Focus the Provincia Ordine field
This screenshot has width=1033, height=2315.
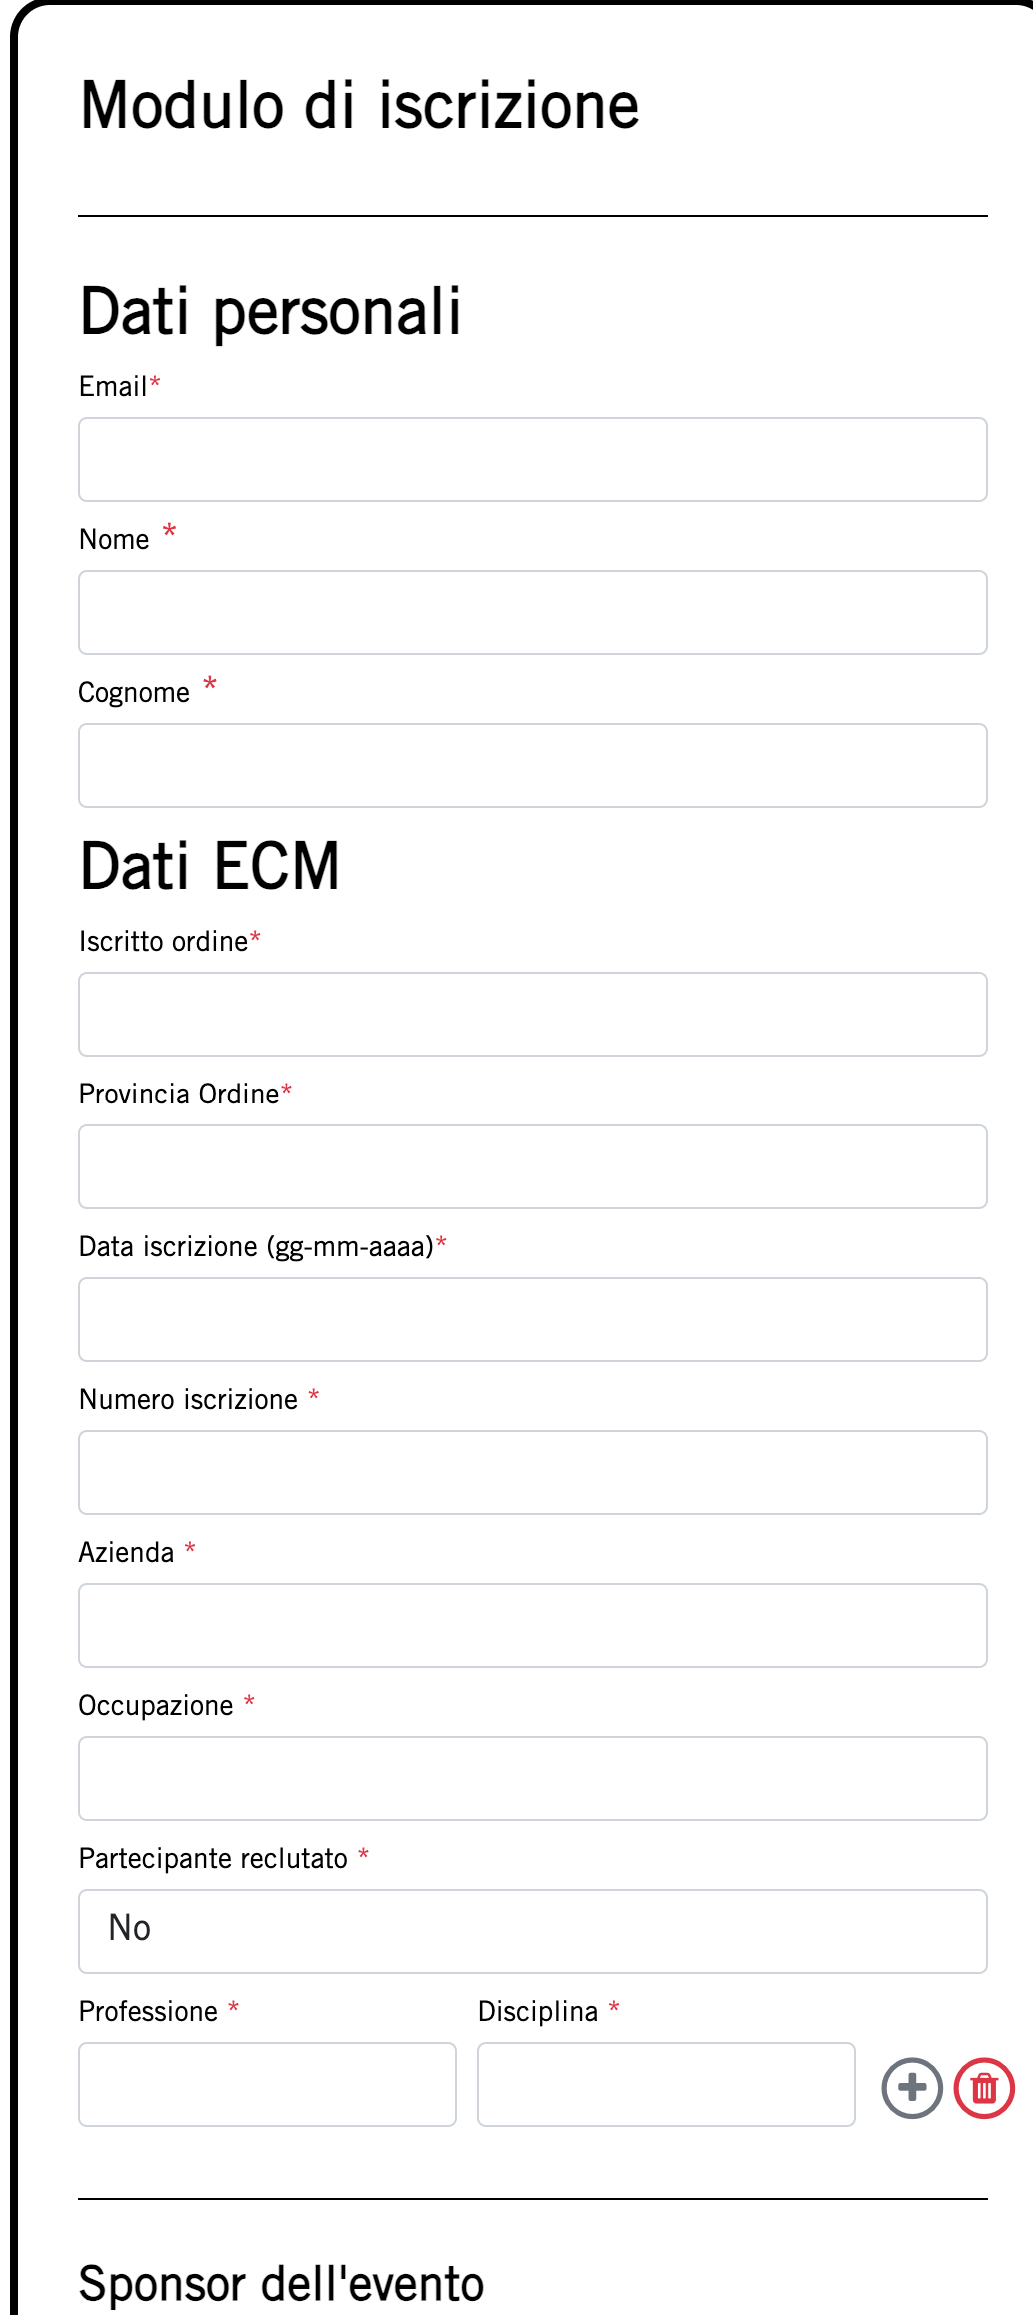coord(532,1166)
